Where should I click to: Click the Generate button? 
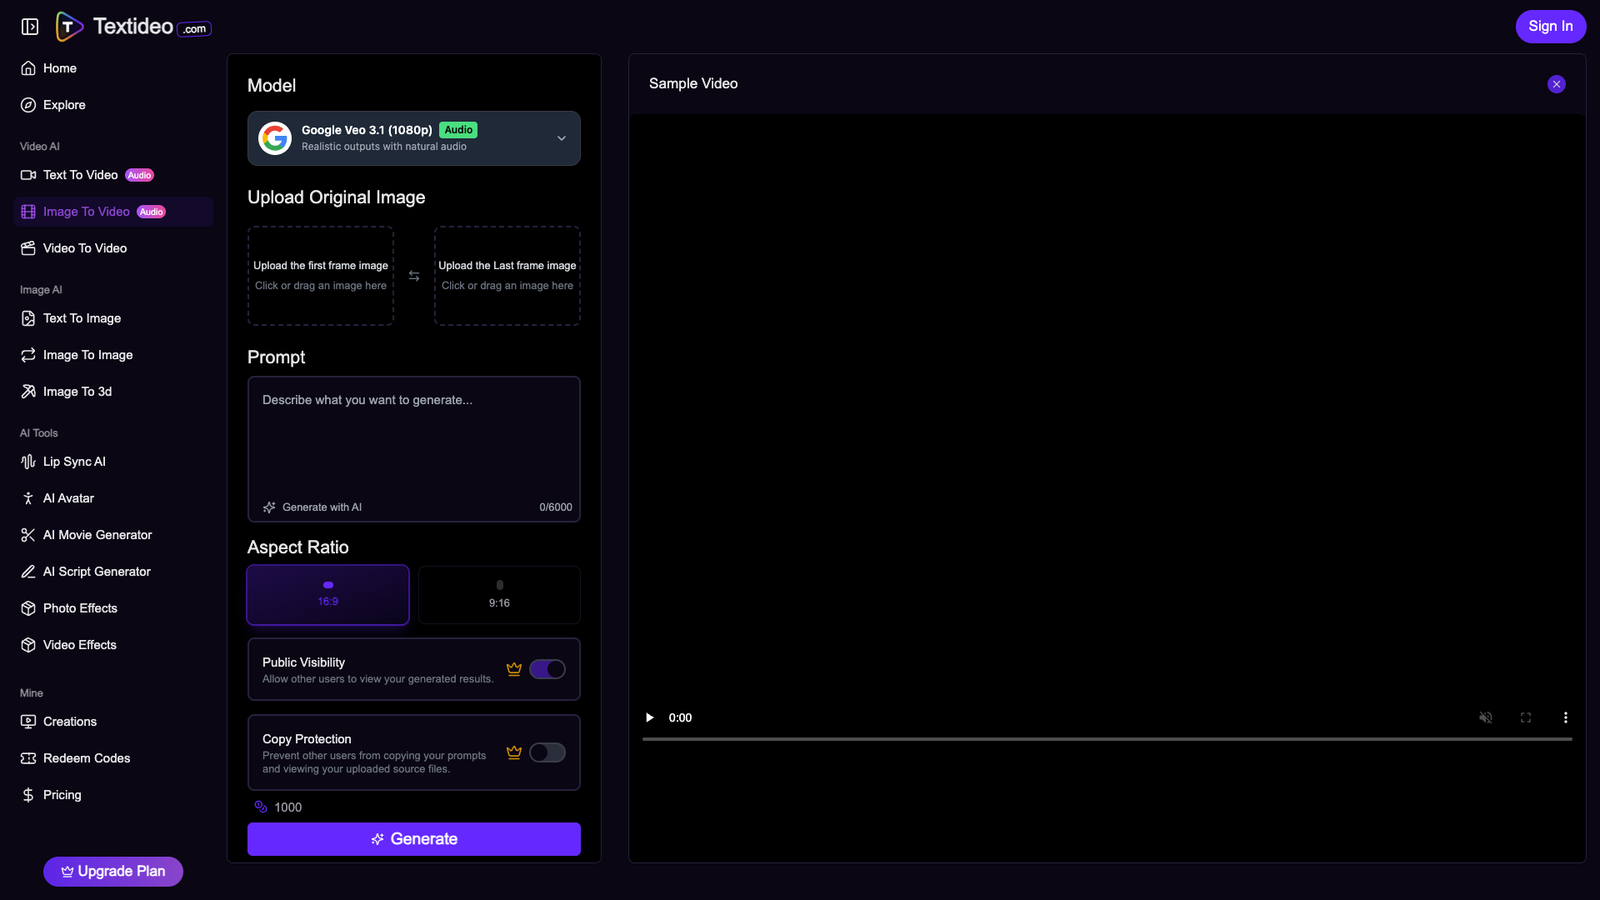click(414, 839)
